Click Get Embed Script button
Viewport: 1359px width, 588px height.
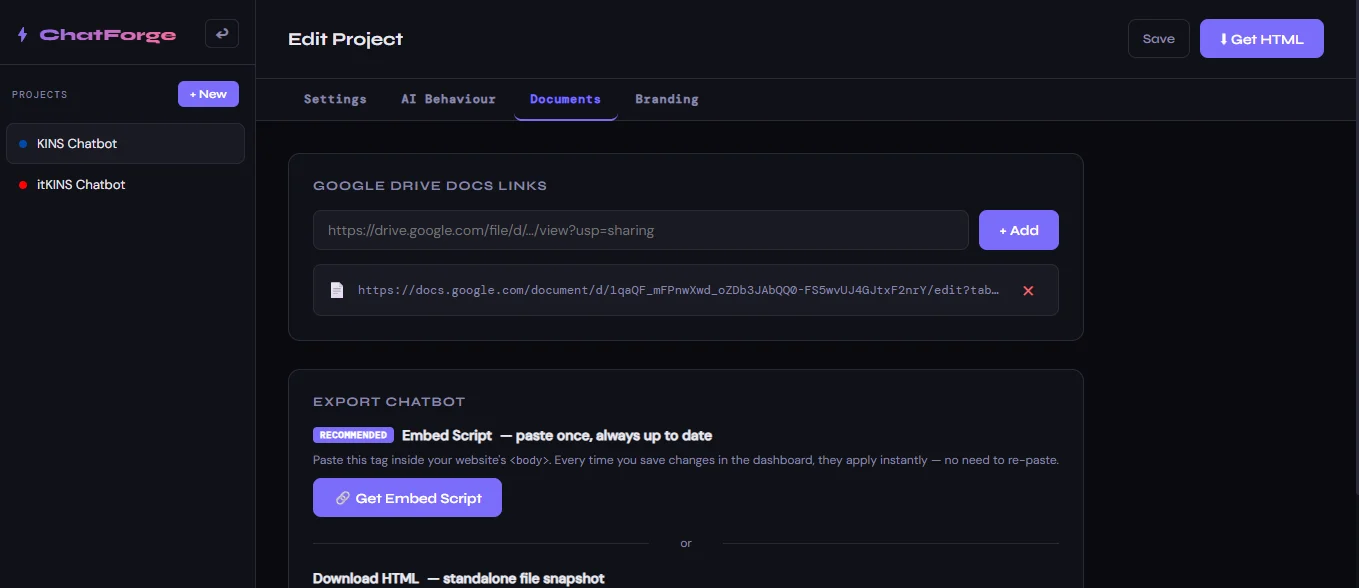coord(407,498)
